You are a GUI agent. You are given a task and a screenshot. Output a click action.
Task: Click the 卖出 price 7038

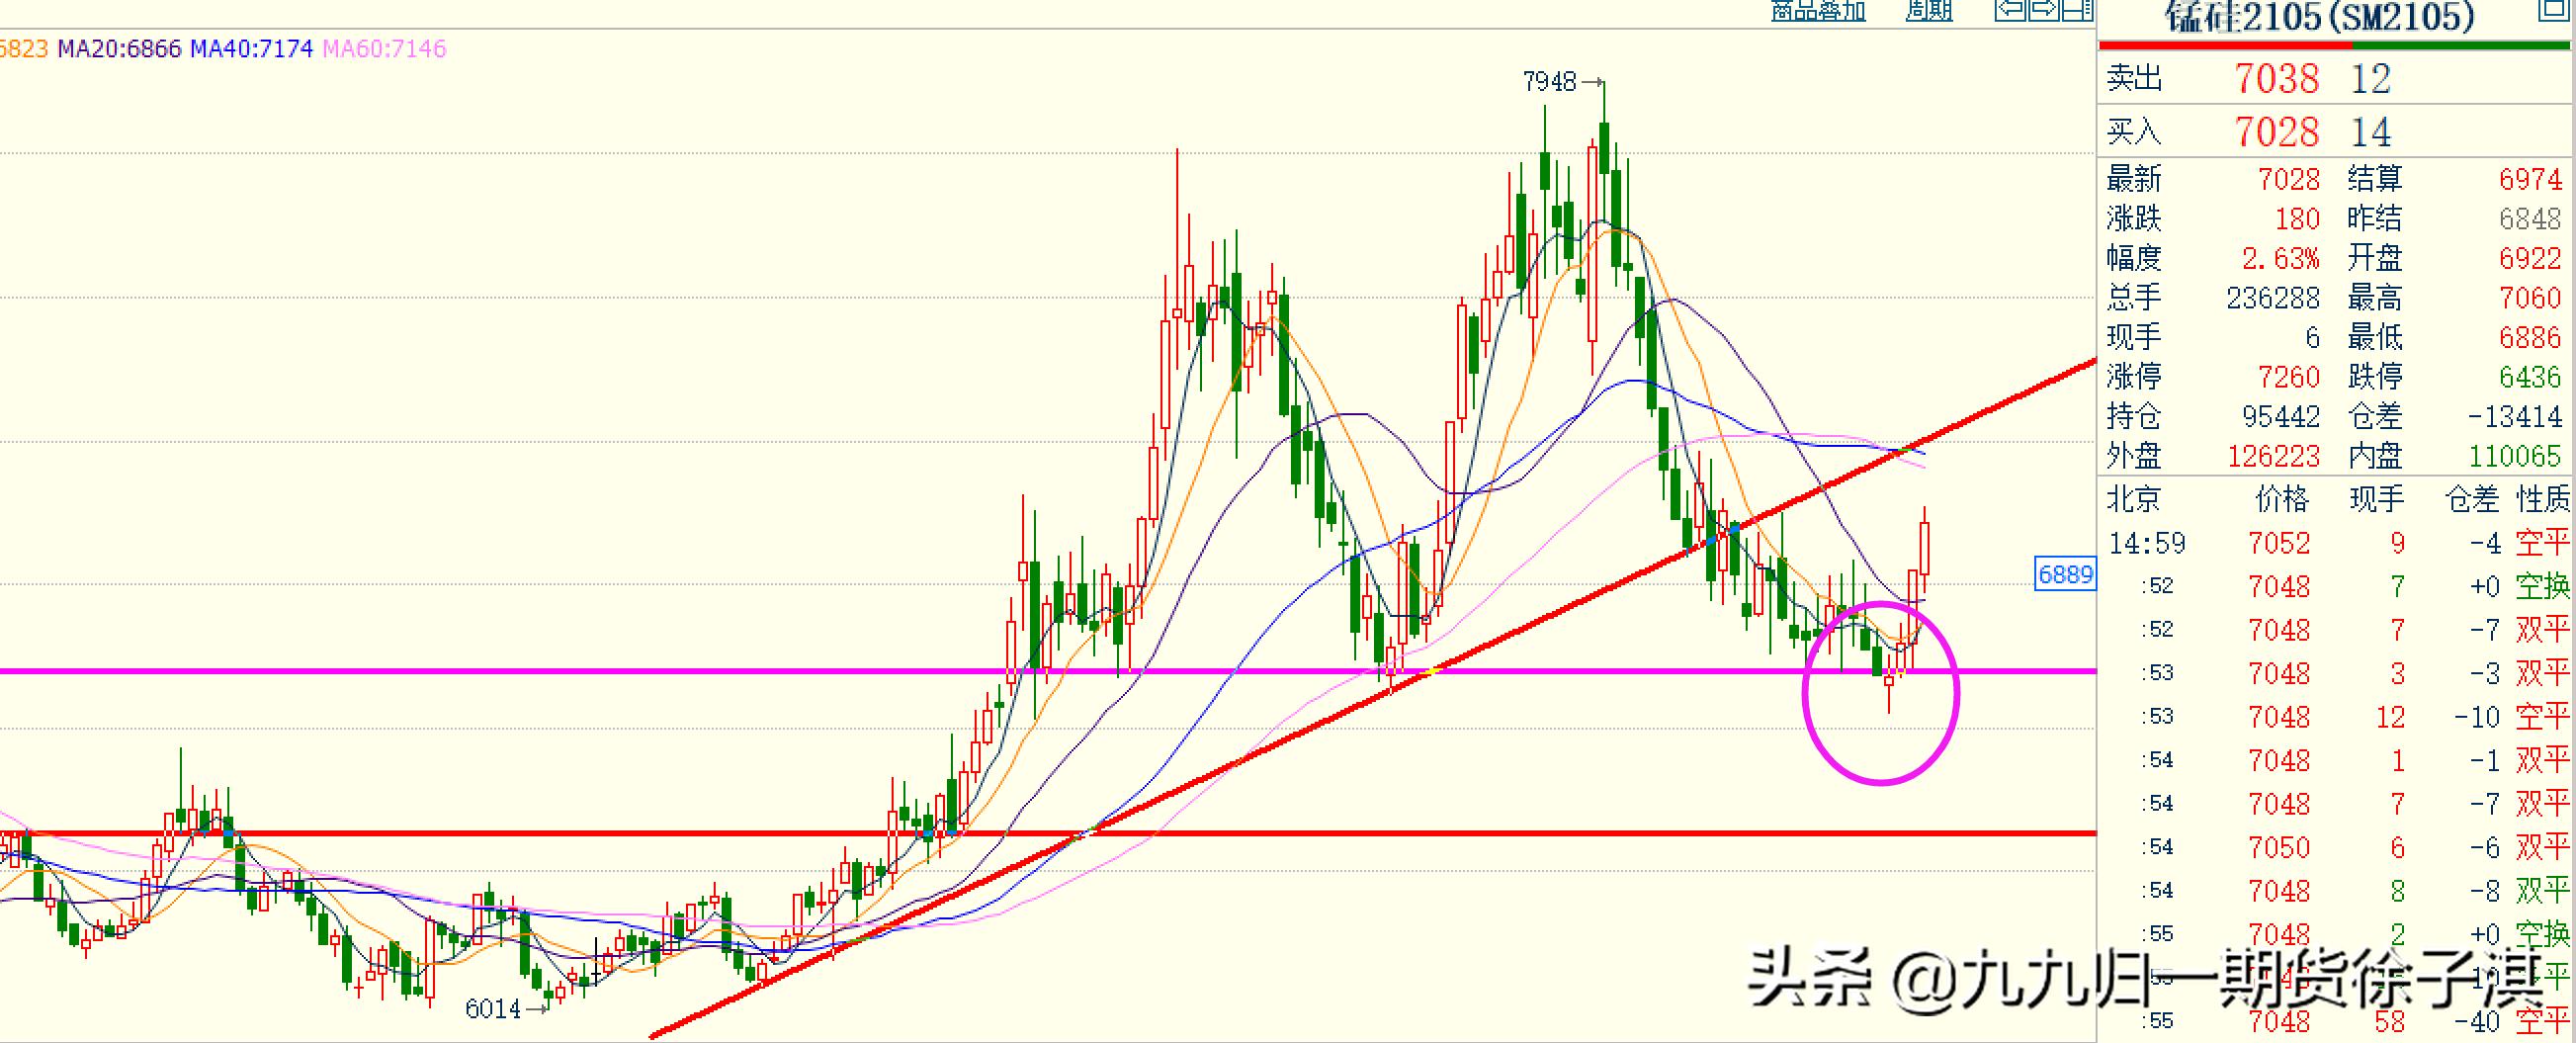click(2277, 79)
